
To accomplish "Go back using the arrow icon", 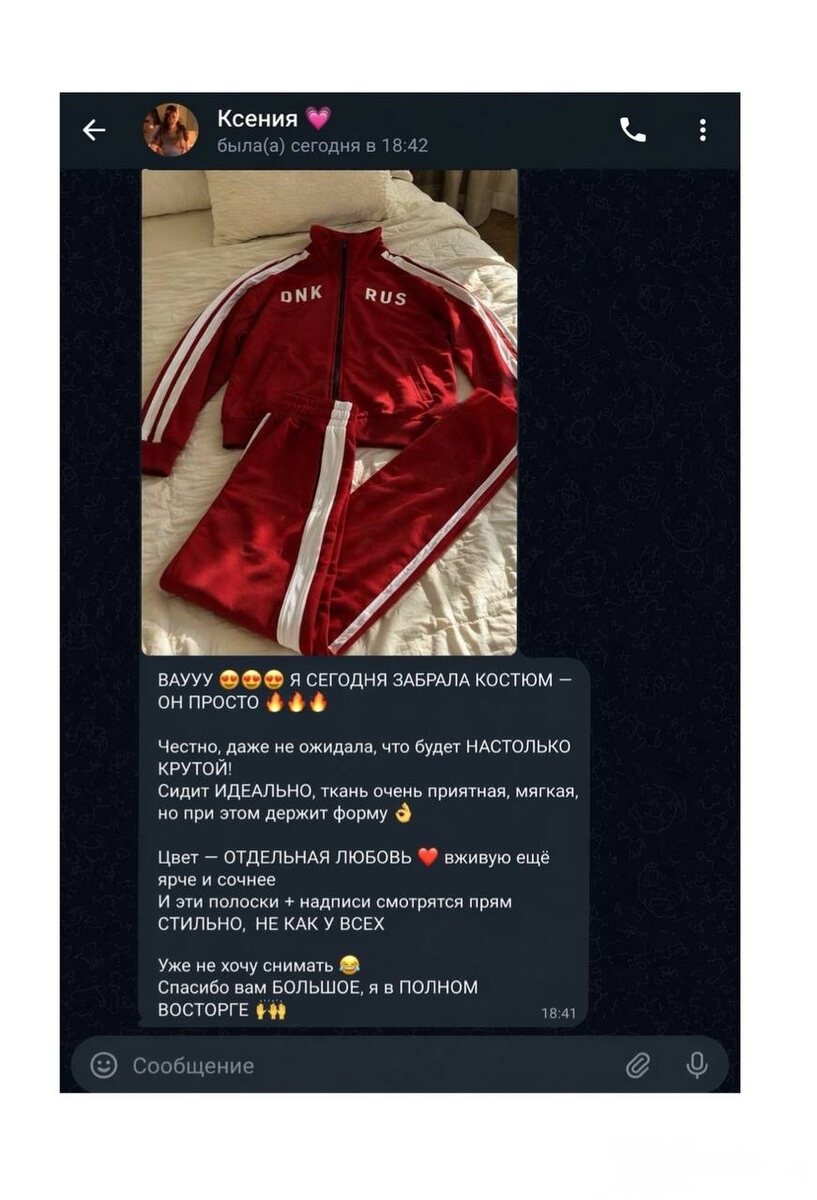I will (x=94, y=130).
